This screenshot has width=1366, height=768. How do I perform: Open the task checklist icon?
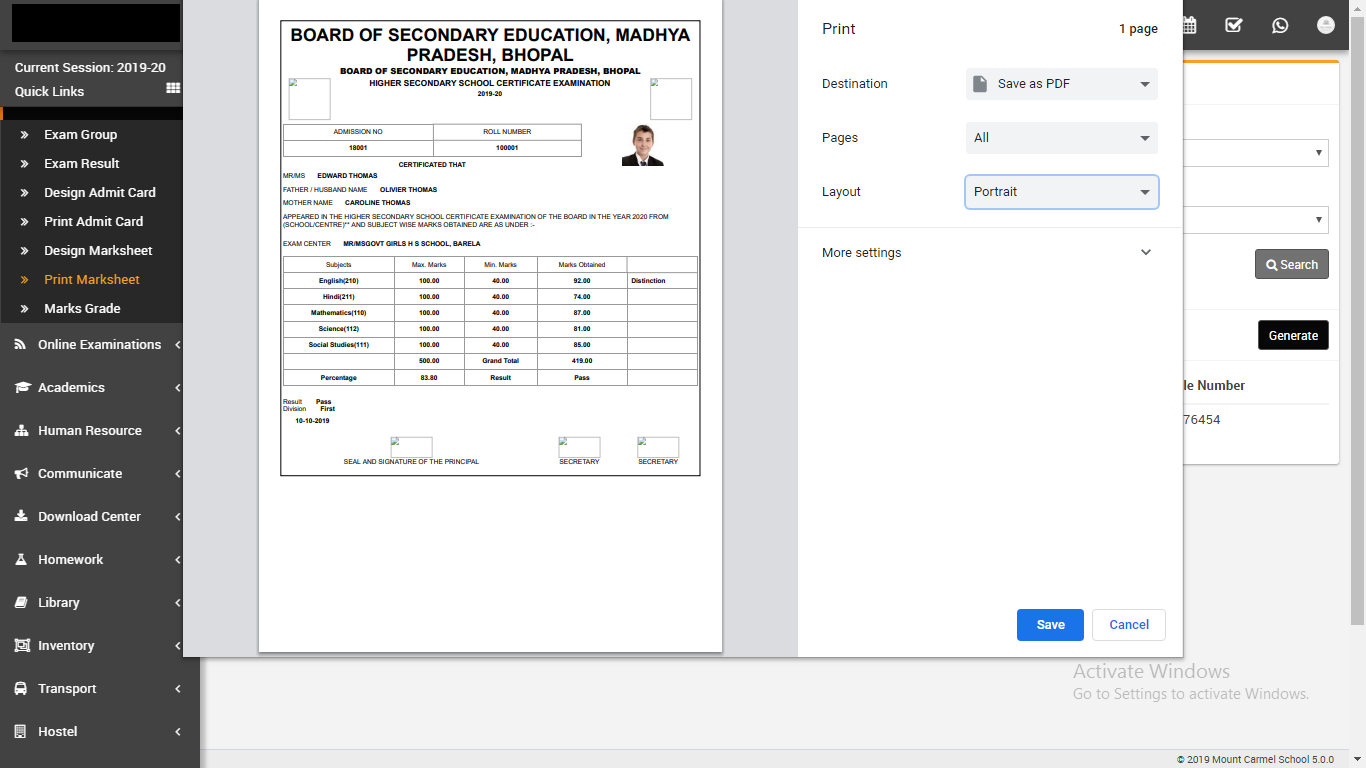tap(1234, 25)
